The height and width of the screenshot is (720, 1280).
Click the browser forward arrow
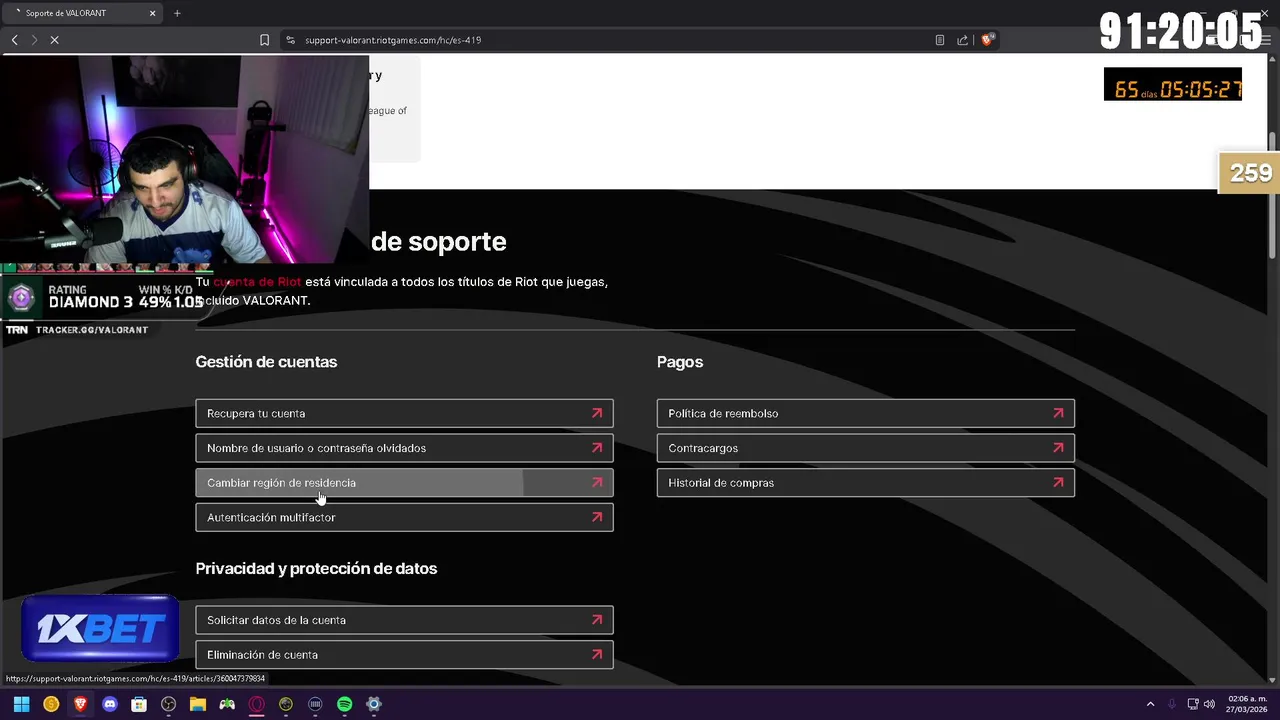click(x=34, y=40)
